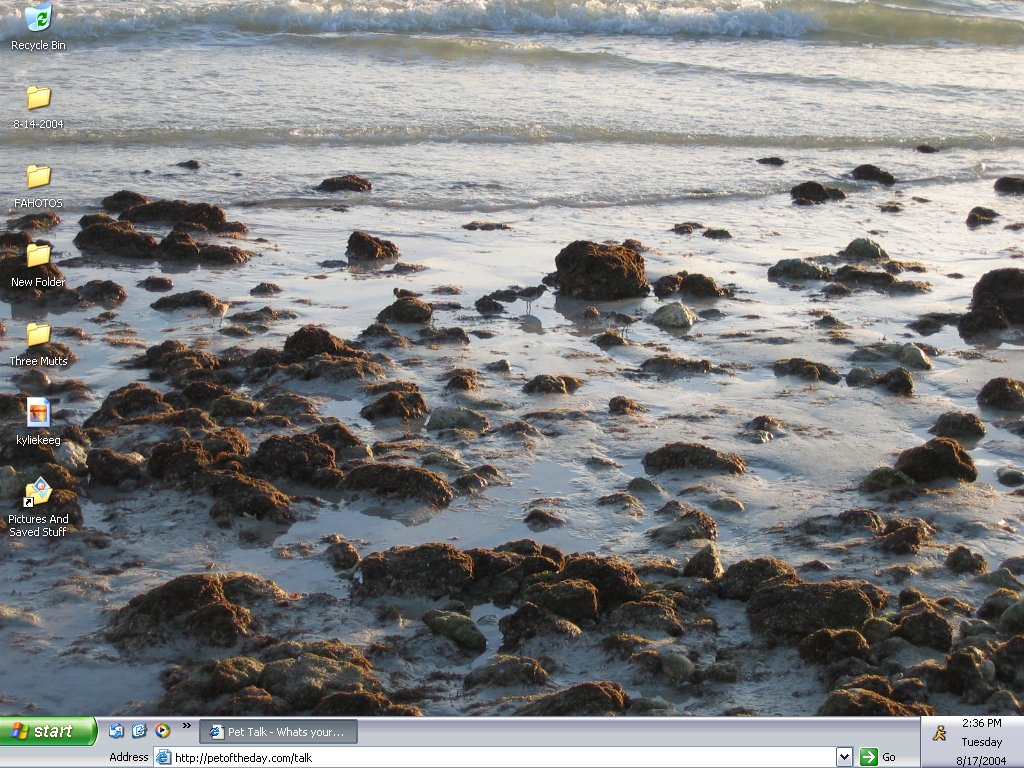Image resolution: width=1024 pixels, height=768 pixels.
Task: Click the Start button
Action: pos(48,731)
